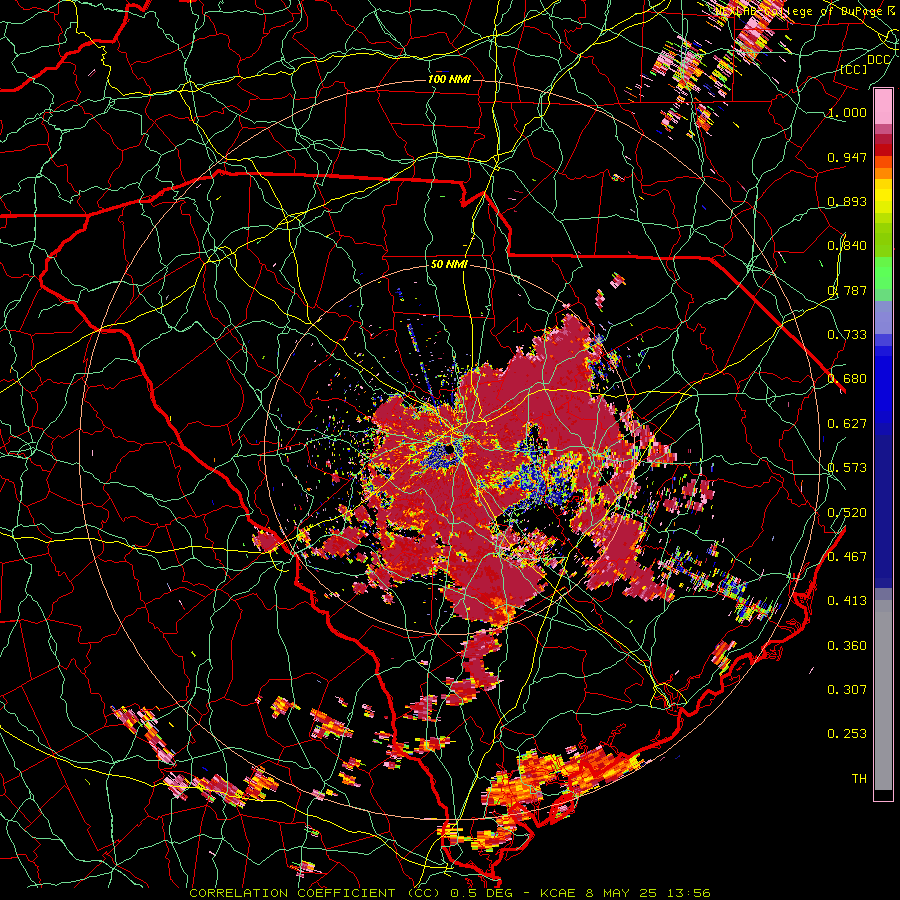The height and width of the screenshot is (900, 900).
Task: Click the 50 NMI range ring label
Action: pyautogui.click(x=449, y=265)
